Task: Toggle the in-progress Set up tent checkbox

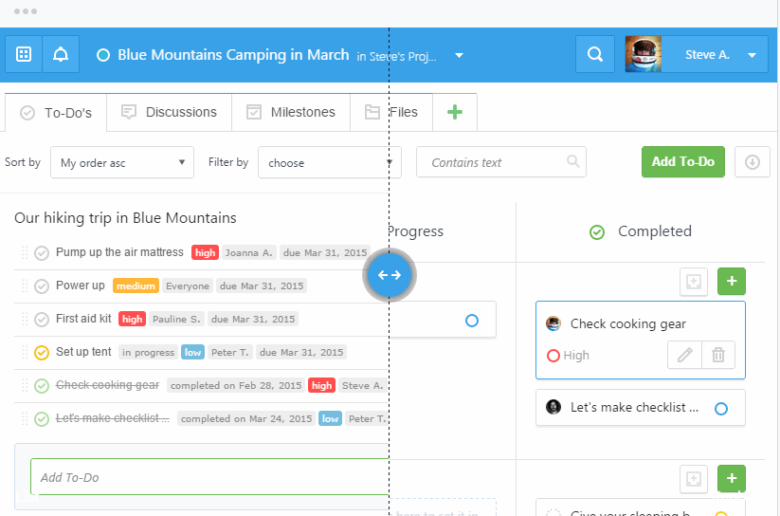Action: (42, 352)
